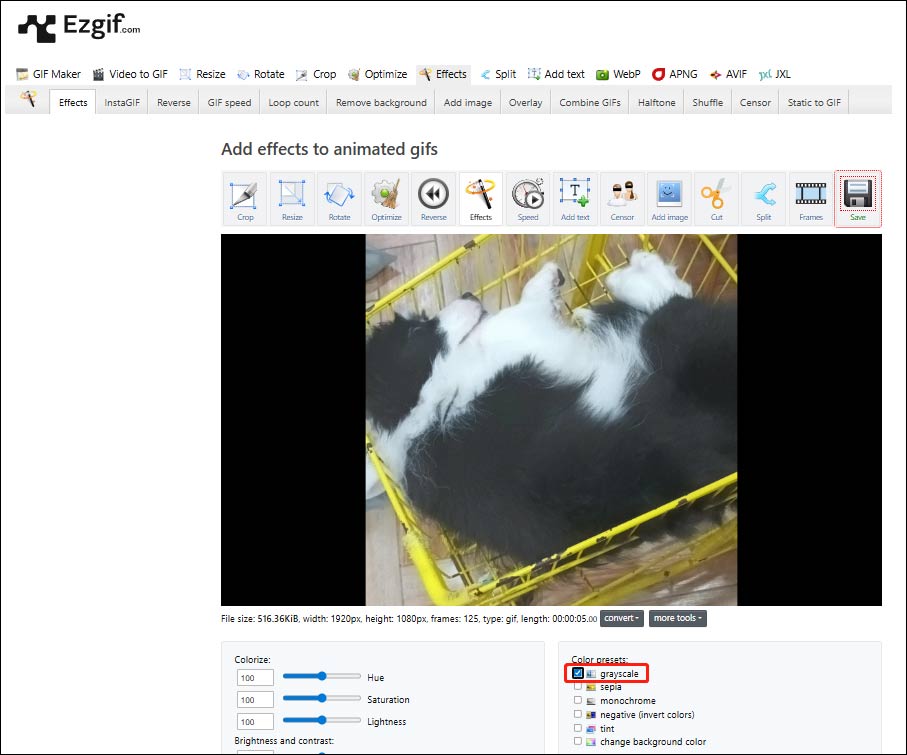This screenshot has height=755, width=907.
Task: Check negative (invert colors) preset
Action: point(577,714)
